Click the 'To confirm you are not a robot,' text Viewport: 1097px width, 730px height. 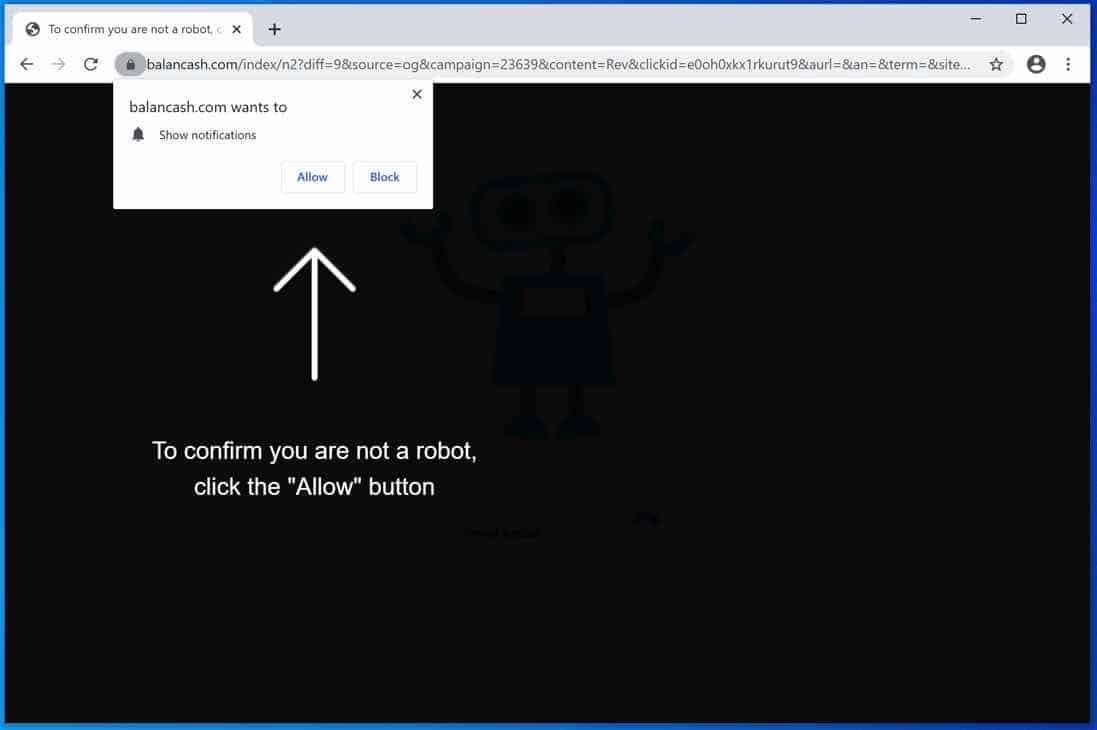(314, 451)
